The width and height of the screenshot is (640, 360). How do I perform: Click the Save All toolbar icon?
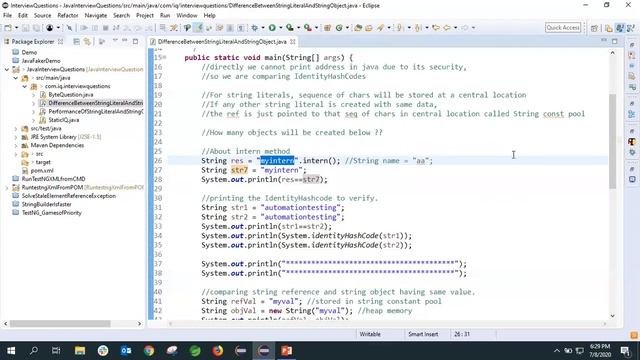tap(36, 28)
